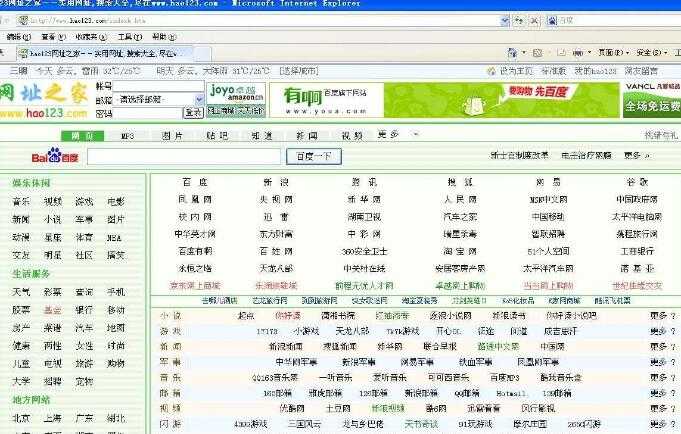The image size is (681, 434).
Task: Open the 北京 link in 地方网站
Action: click(21, 418)
